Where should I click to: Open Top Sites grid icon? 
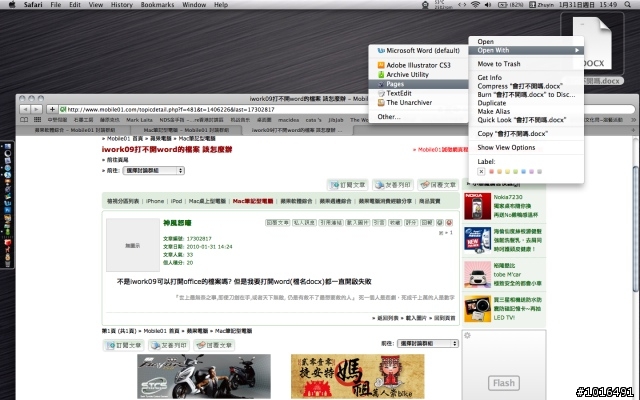(38, 120)
